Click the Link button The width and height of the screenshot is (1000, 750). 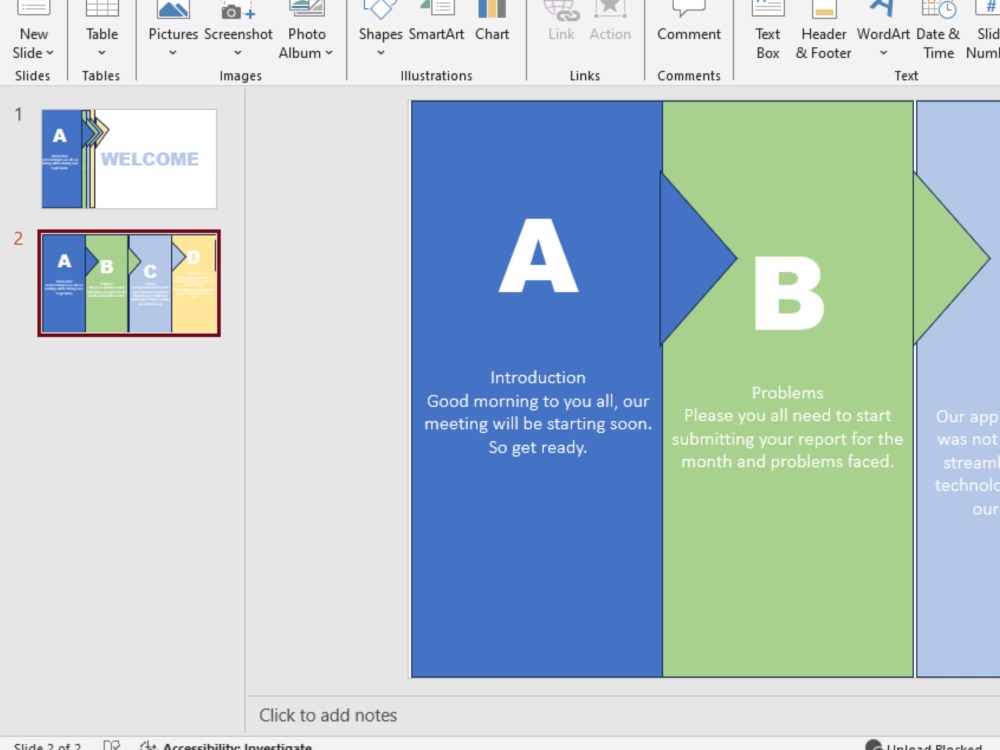pyautogui.click(x=561, y=24)
